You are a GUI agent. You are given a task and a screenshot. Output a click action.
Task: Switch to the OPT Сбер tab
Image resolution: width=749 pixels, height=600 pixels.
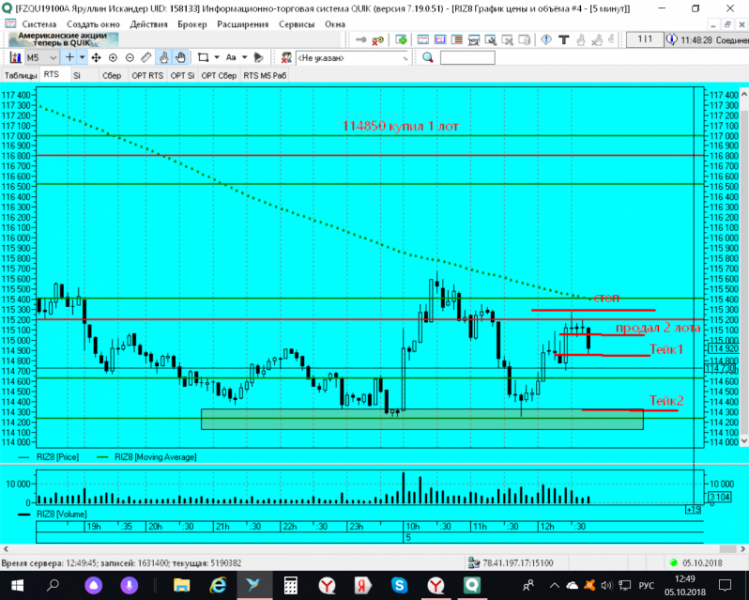pyautogui.click(x=219, y=75)
